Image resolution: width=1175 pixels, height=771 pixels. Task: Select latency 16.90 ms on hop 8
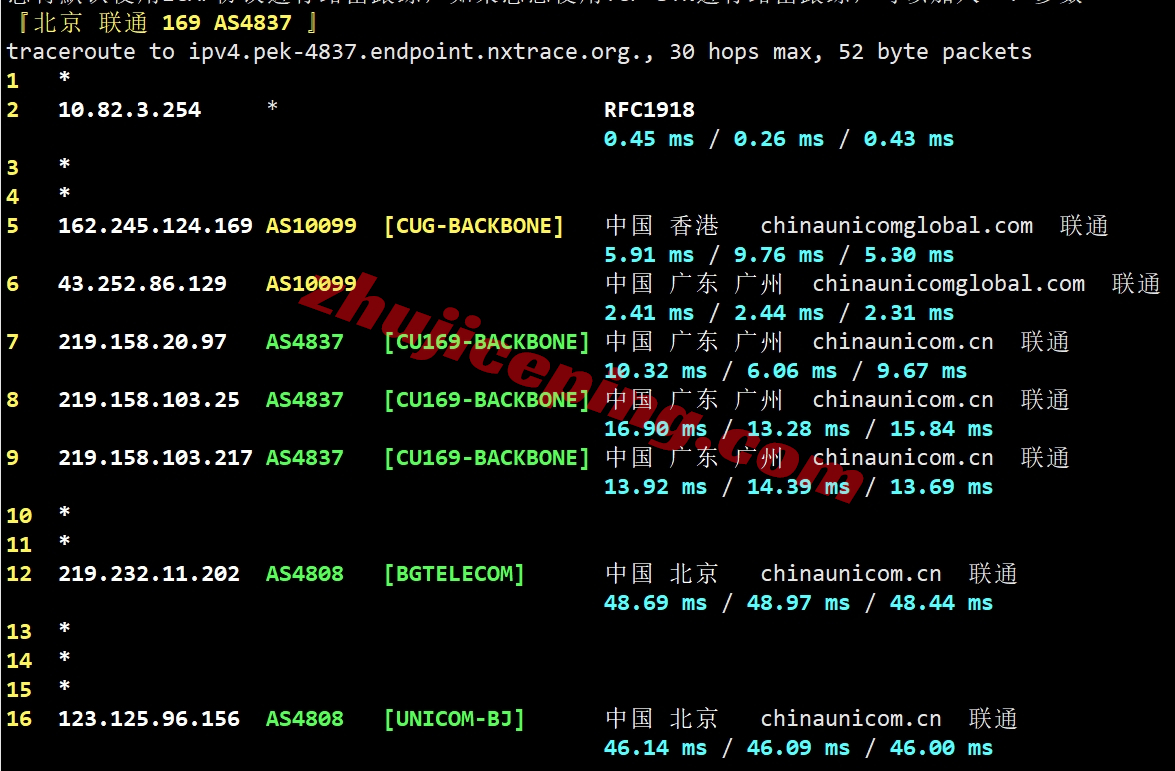click(656, 429)
